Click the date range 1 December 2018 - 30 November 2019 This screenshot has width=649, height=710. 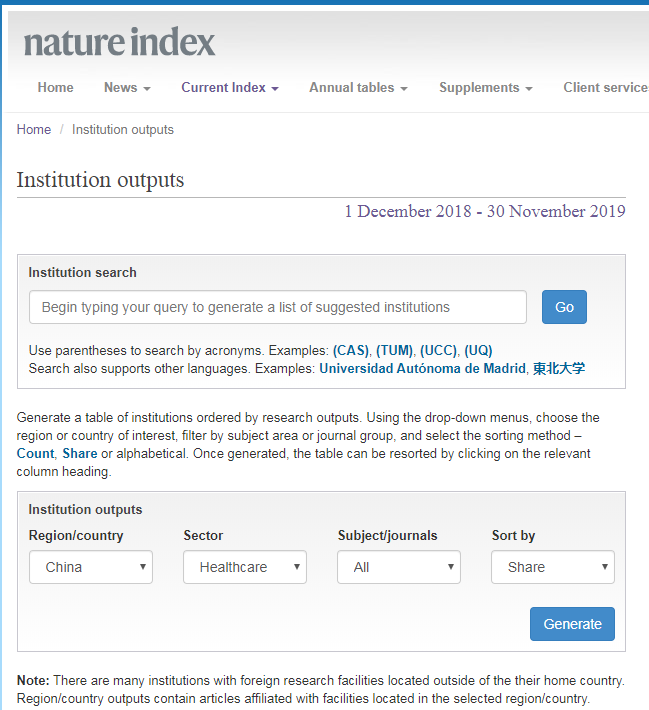(485, 211)
